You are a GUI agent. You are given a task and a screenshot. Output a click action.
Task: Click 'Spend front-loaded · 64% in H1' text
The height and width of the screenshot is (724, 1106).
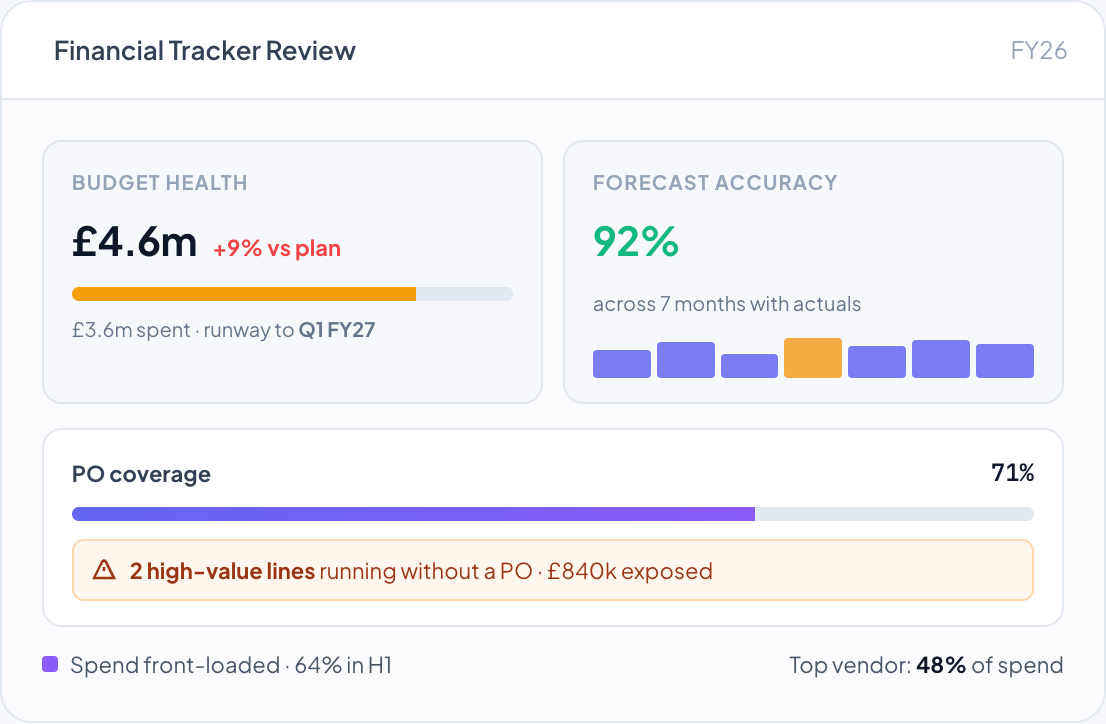(x=231, y=665)
